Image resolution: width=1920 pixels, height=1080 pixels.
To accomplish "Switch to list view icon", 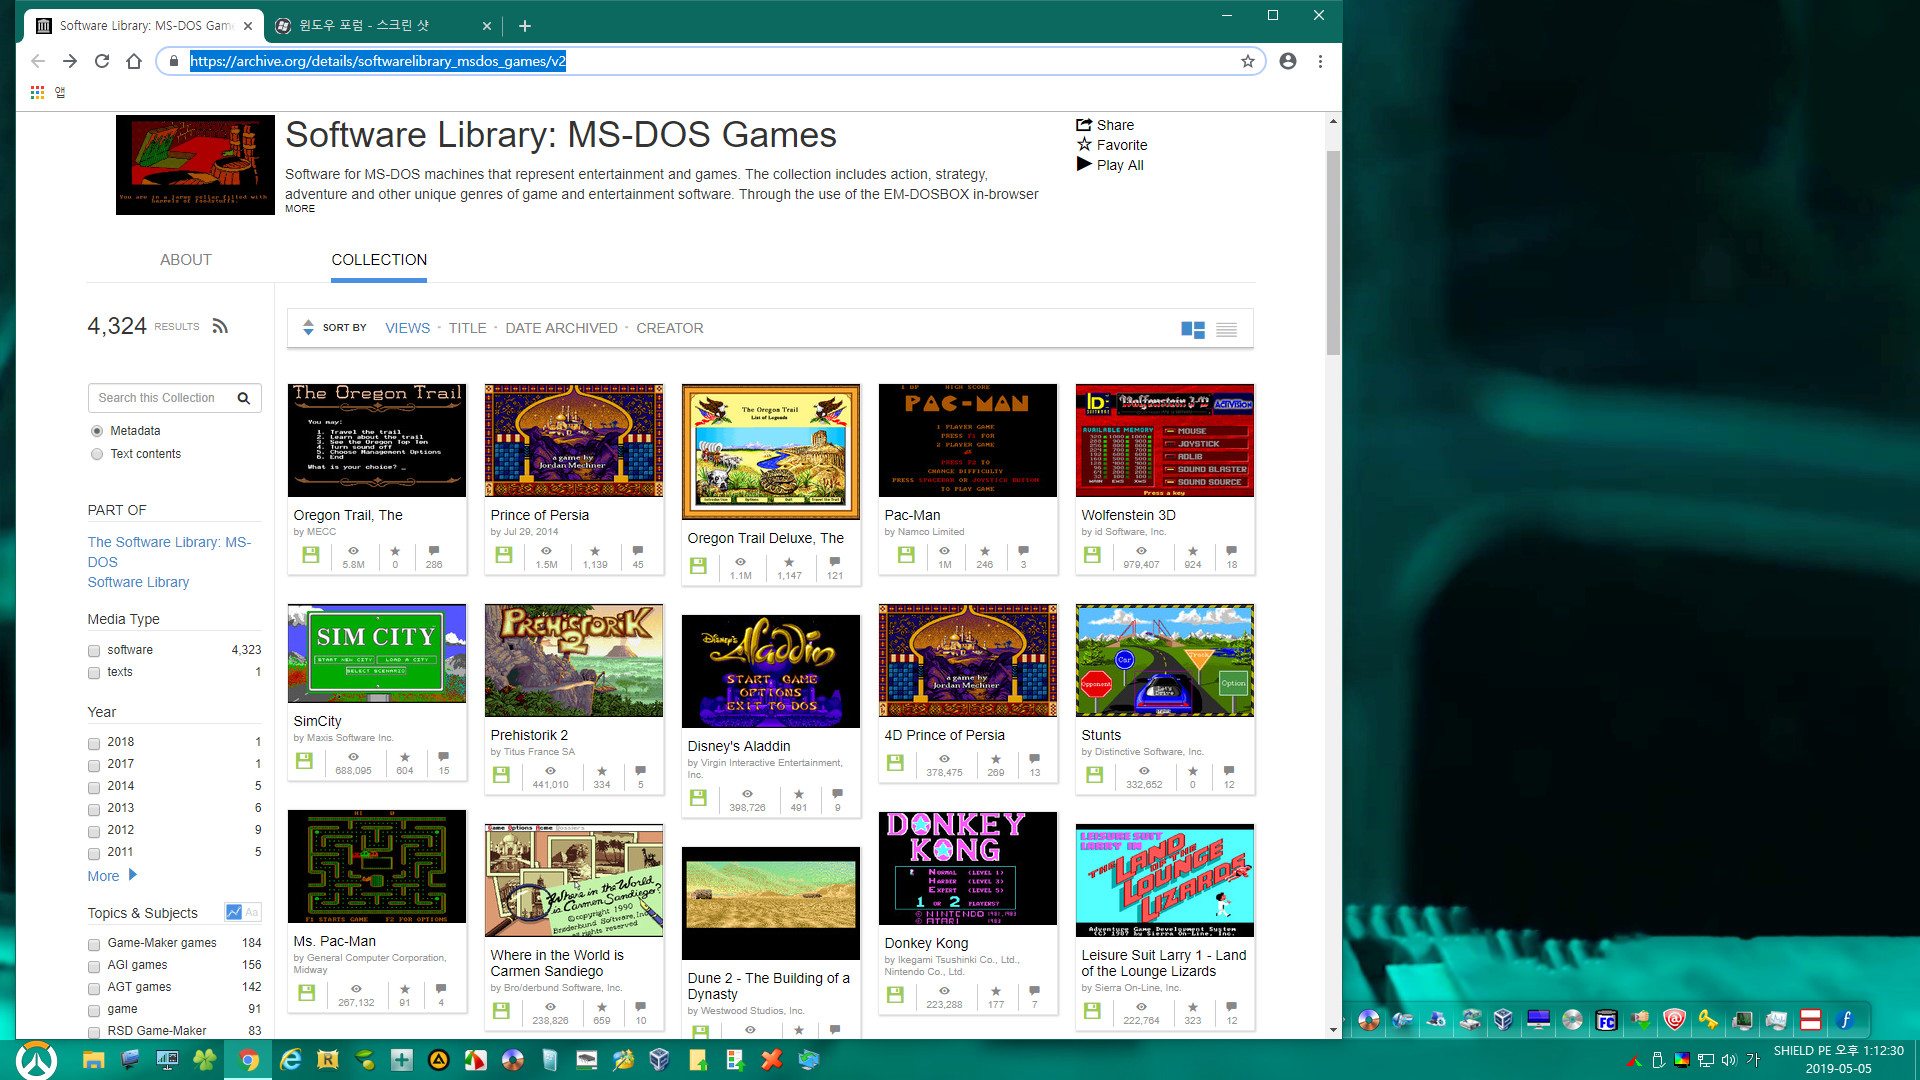I will (1227, 329).
